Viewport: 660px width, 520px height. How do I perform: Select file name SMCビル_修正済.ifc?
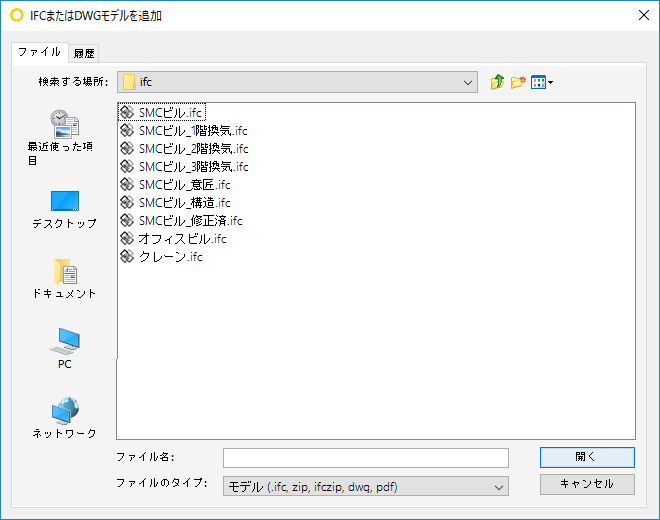(x=191, y=221)
